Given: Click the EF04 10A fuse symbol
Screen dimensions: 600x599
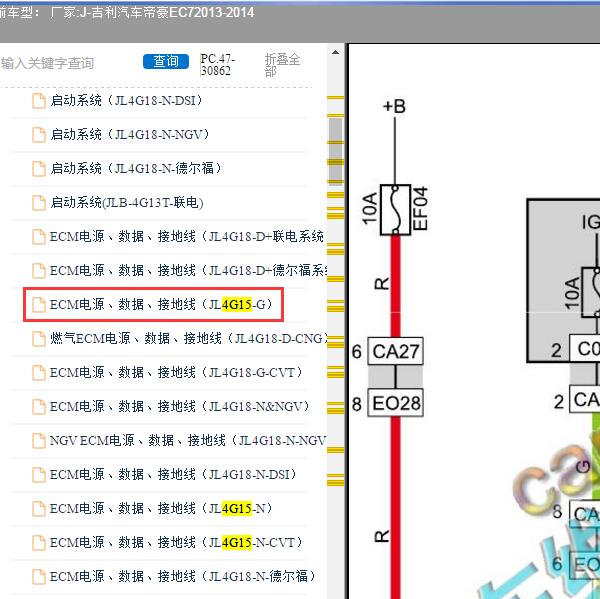Looking at the screenshot, I should point(395,210).
